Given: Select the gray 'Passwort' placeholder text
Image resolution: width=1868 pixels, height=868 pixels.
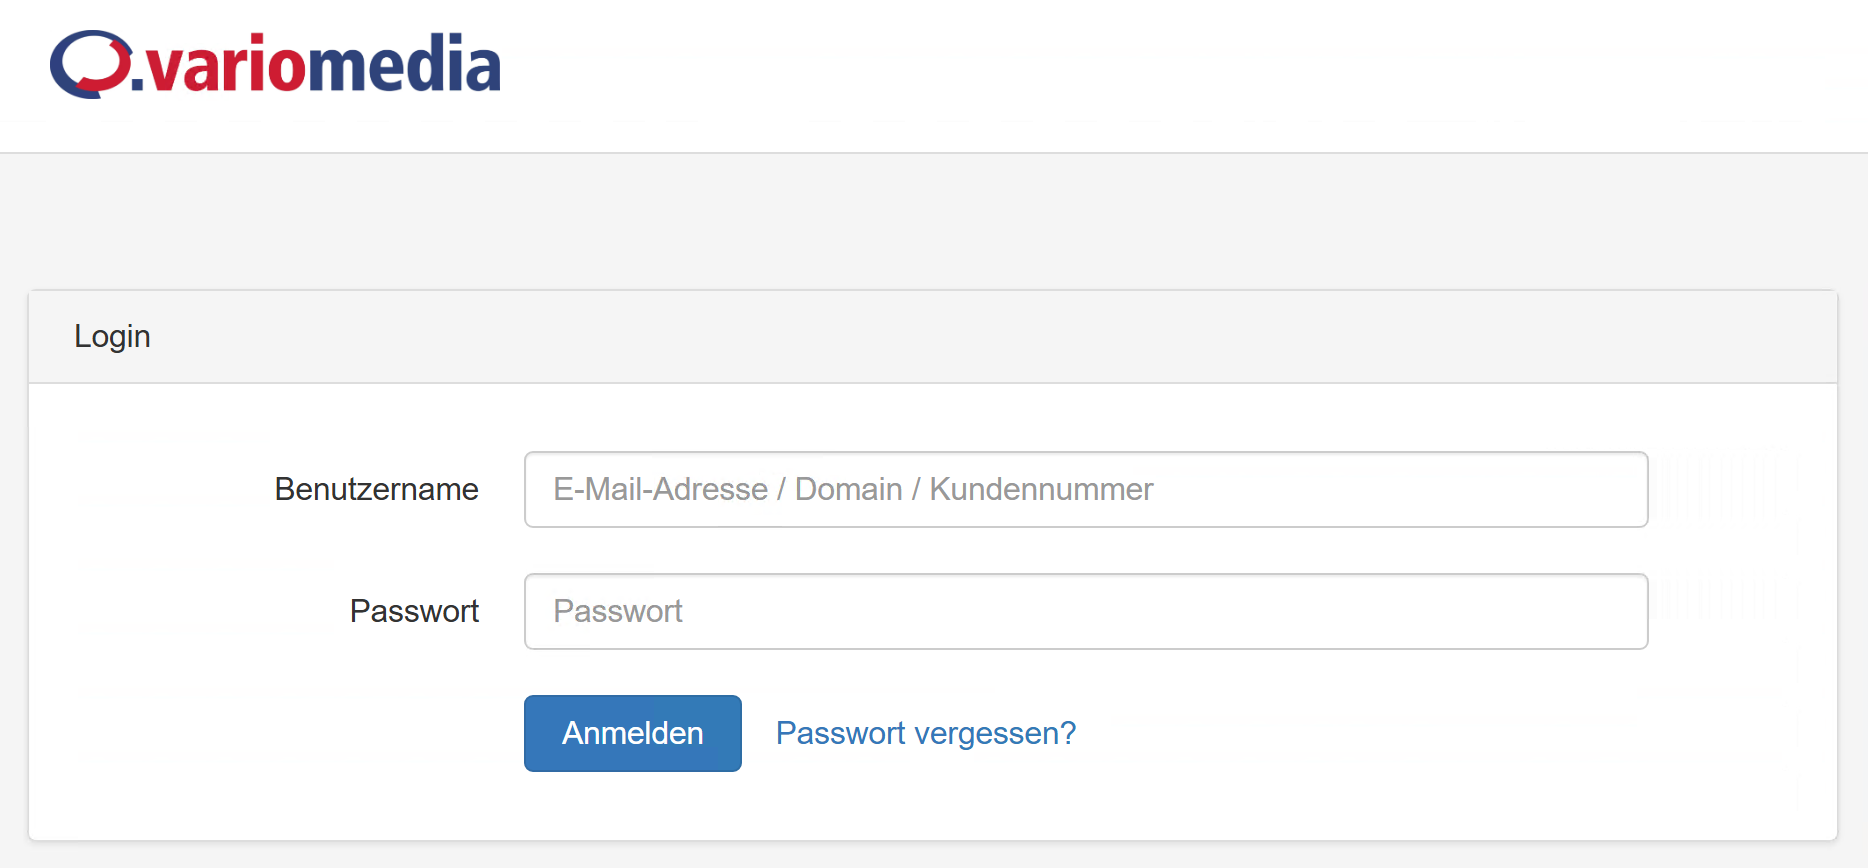Looking at the screenshot, I should point(618,611).
